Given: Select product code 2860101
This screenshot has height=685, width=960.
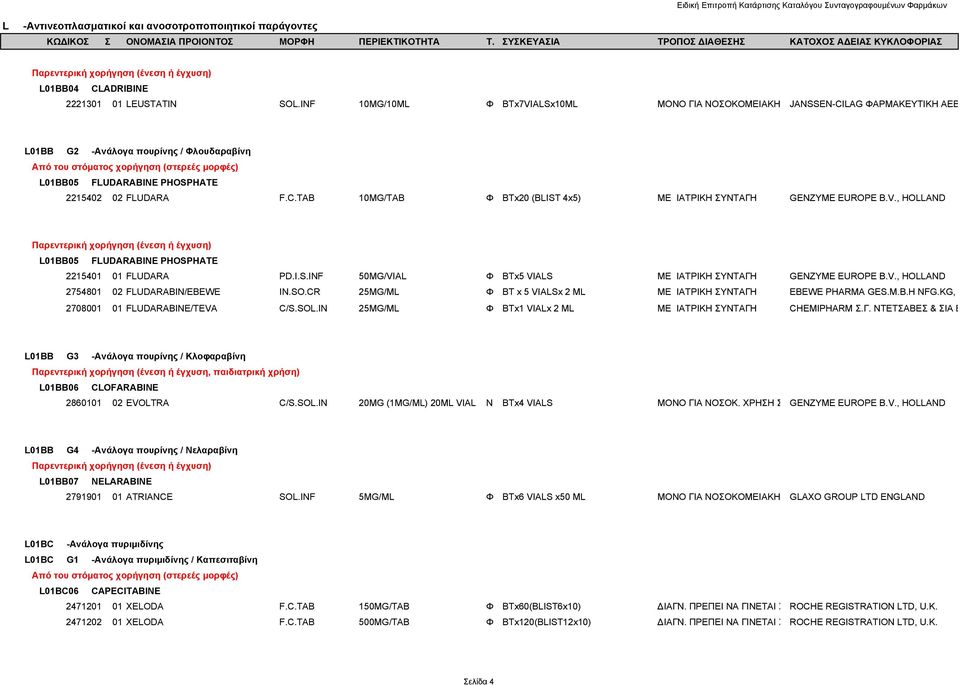Looking at the screenshot, I should [x=83, y=403].
